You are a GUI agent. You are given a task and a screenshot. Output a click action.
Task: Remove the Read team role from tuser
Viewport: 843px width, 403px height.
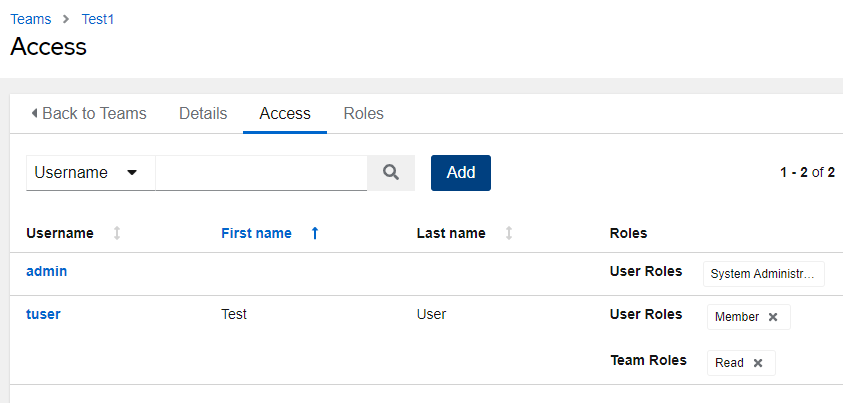(x=758, y=363)
